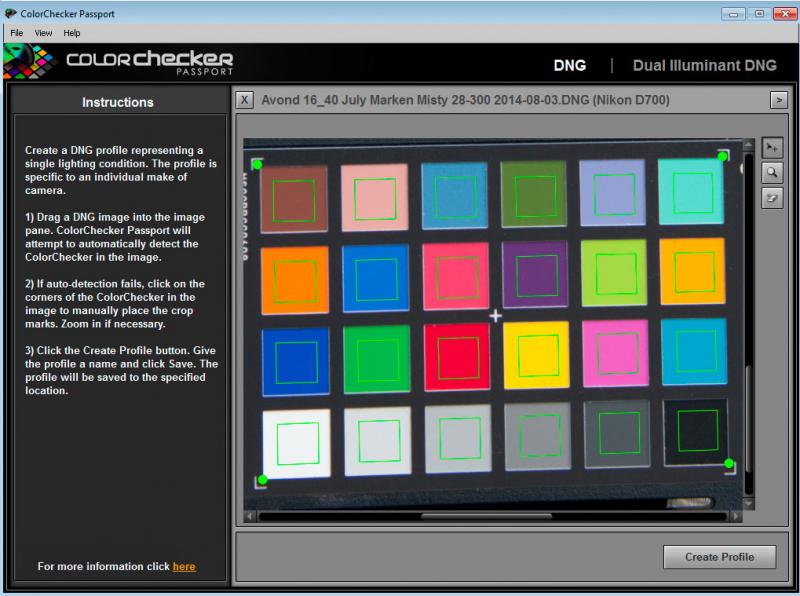Select the hand pan tool
The height and width of the screenshot is (596, 800).
[772, 198]
